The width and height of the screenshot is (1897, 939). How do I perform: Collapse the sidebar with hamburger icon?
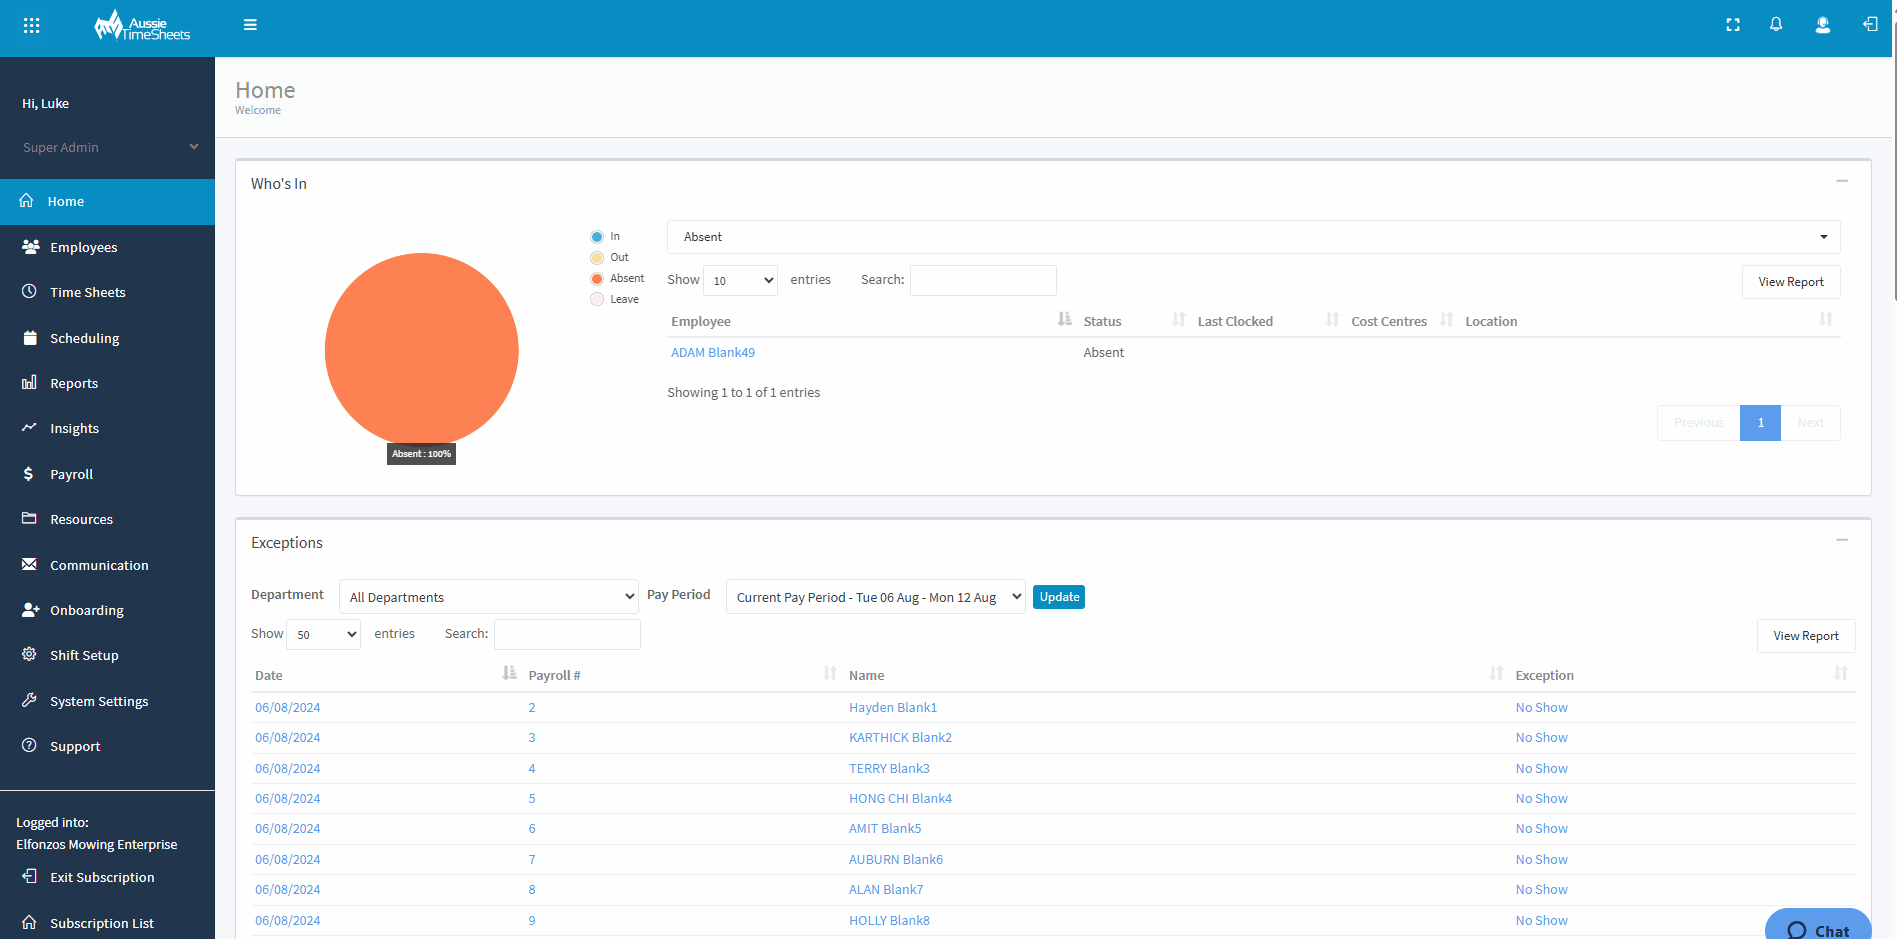(x=250, y=24)
